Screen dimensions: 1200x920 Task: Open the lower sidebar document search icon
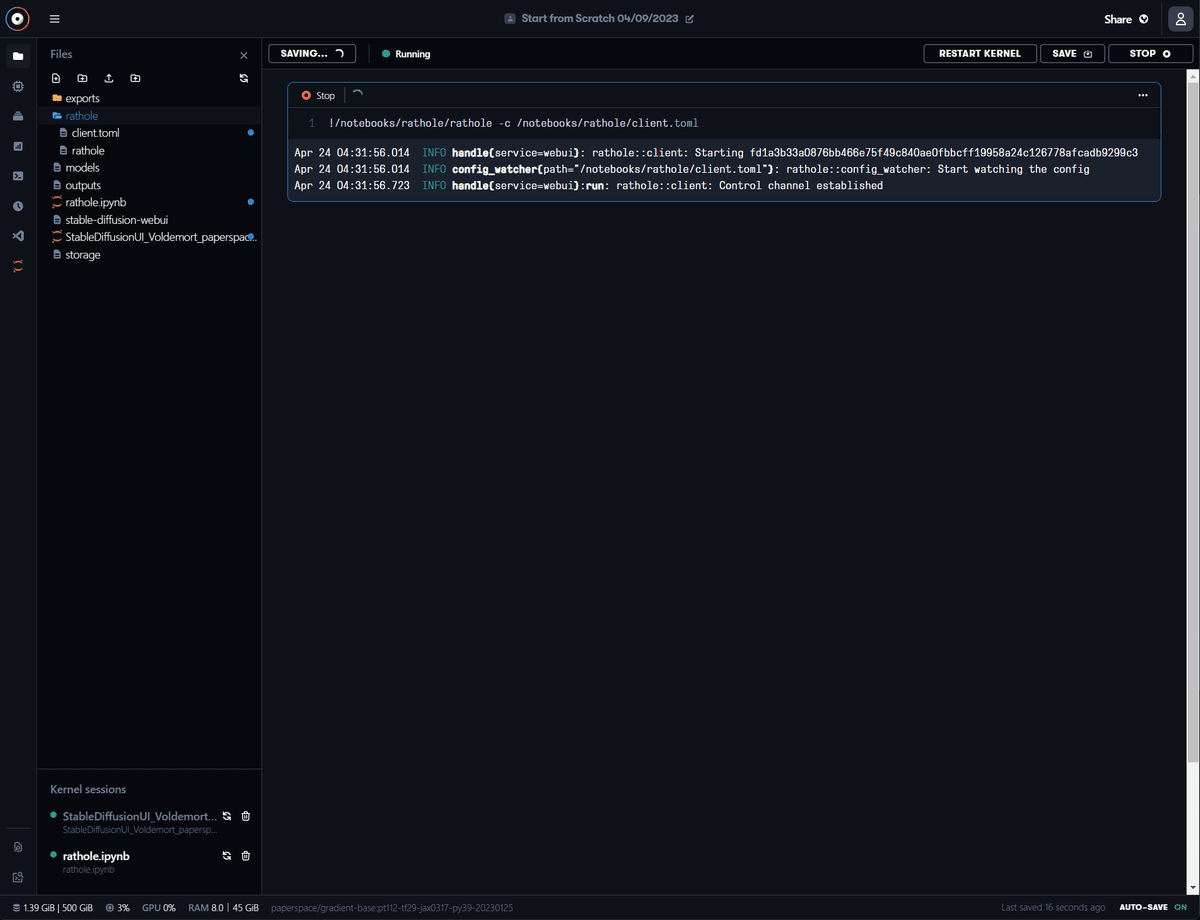point(18,847)
